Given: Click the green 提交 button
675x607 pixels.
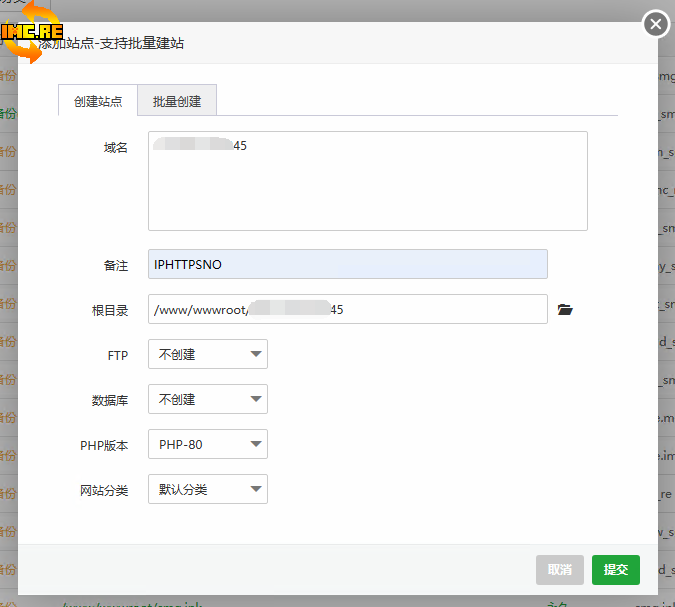Looking at the screenshot, I should 615,569.
